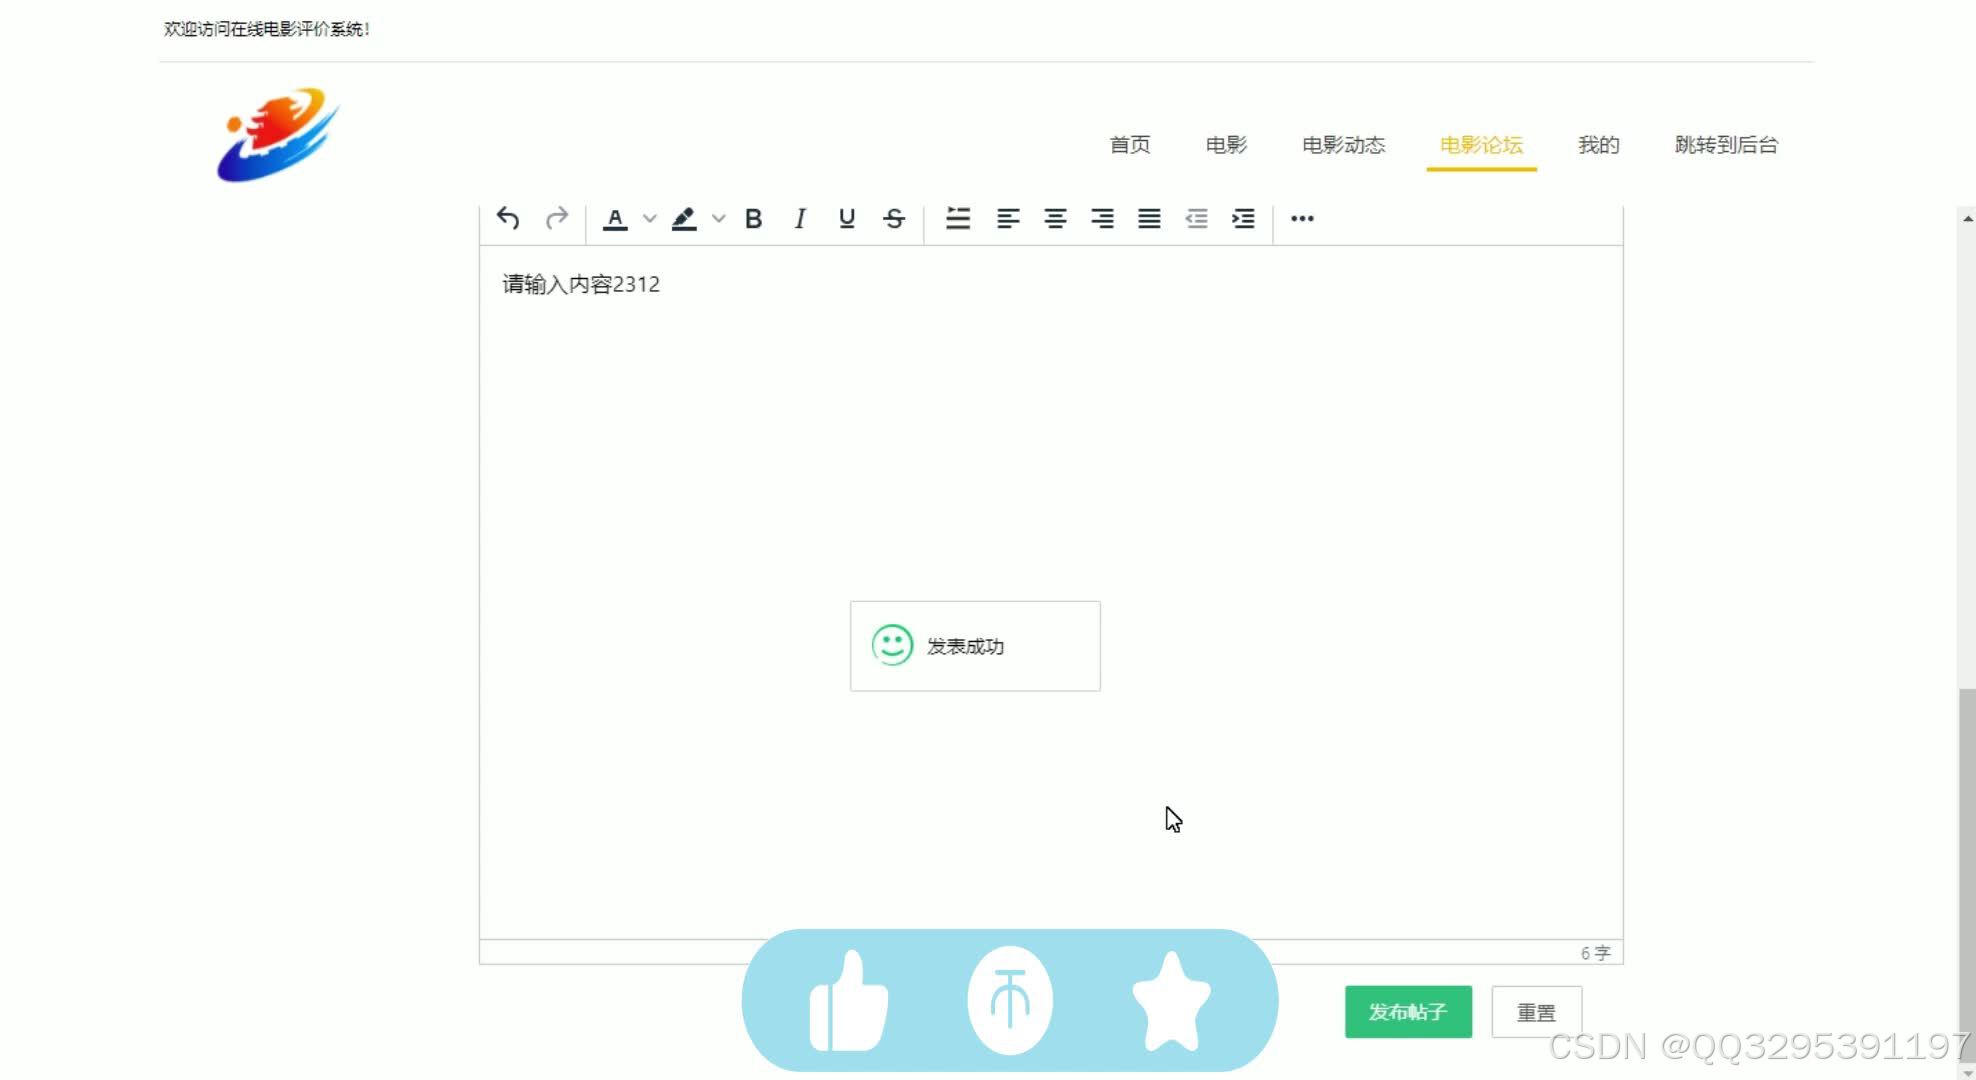Click the thumbs-up like icon
The image size is (1976, 1080).
[x=849, y=1000]
